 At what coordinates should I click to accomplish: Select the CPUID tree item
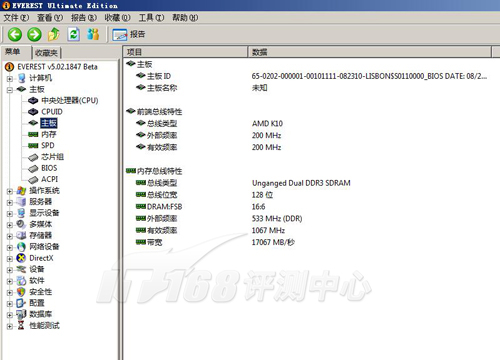(x=52, y=112)
